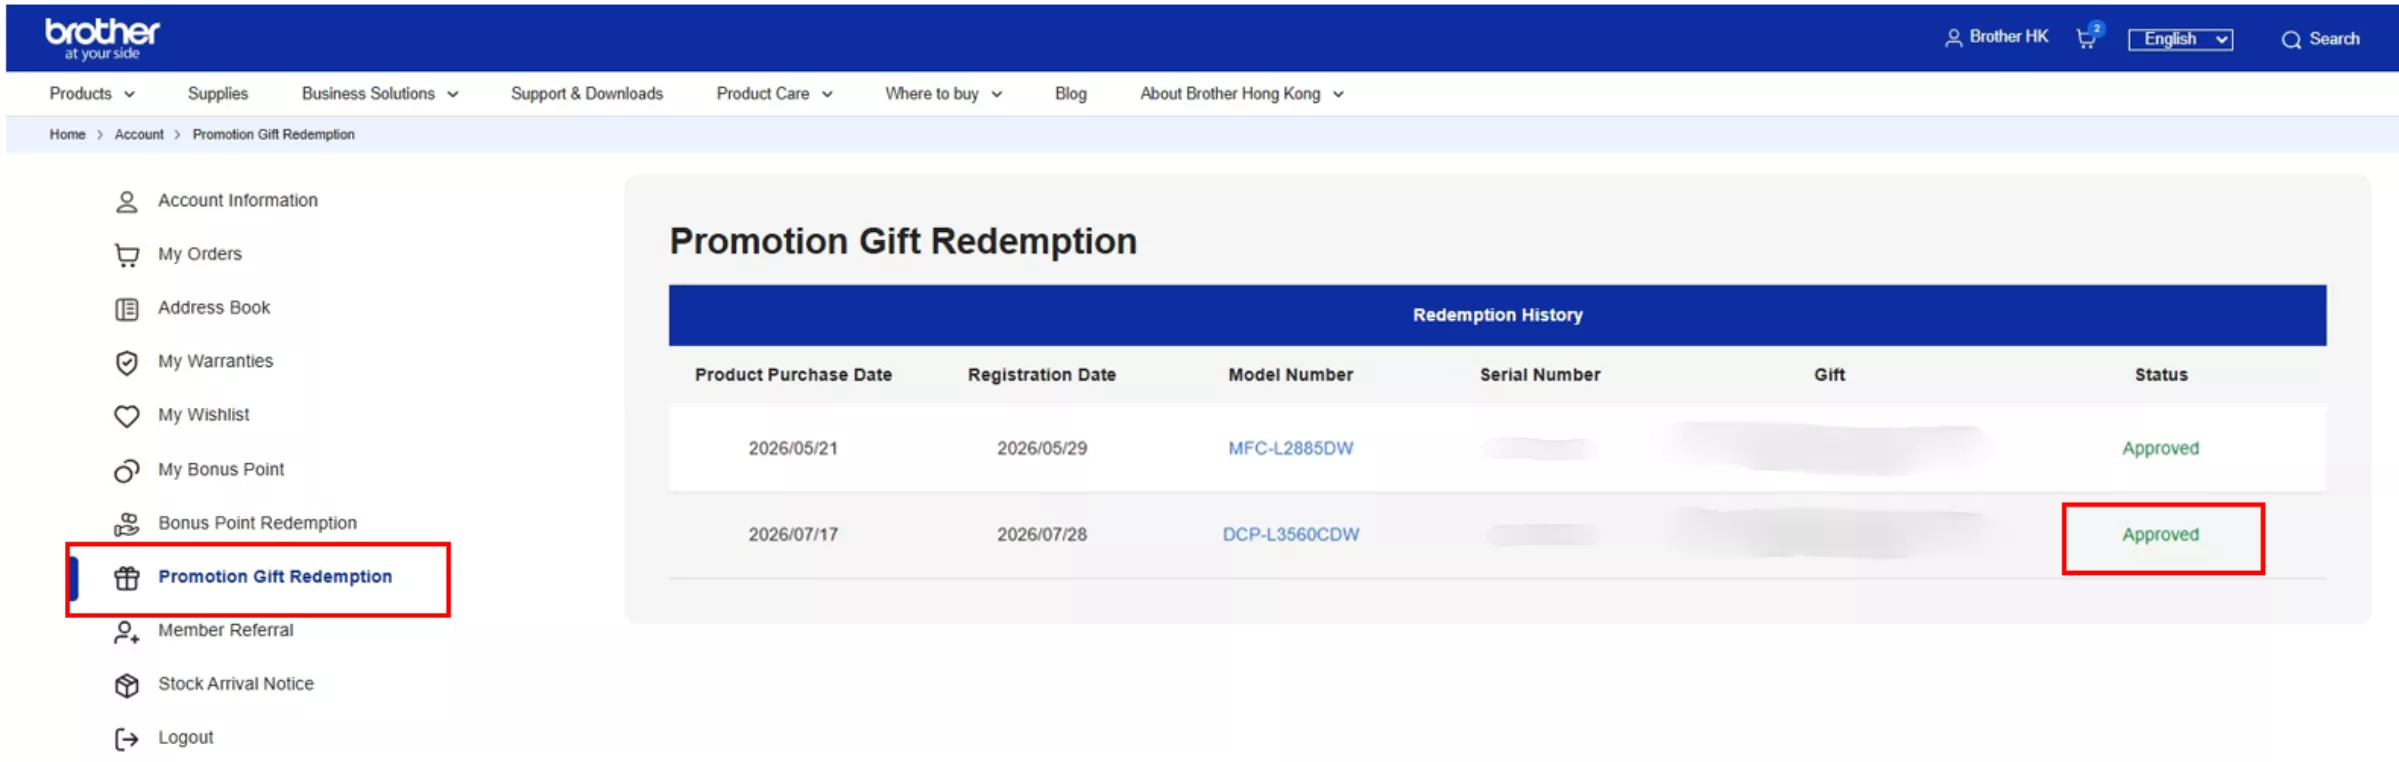
Task: Expand the Where to buy chevron
Action: click(x=996, y=94)
